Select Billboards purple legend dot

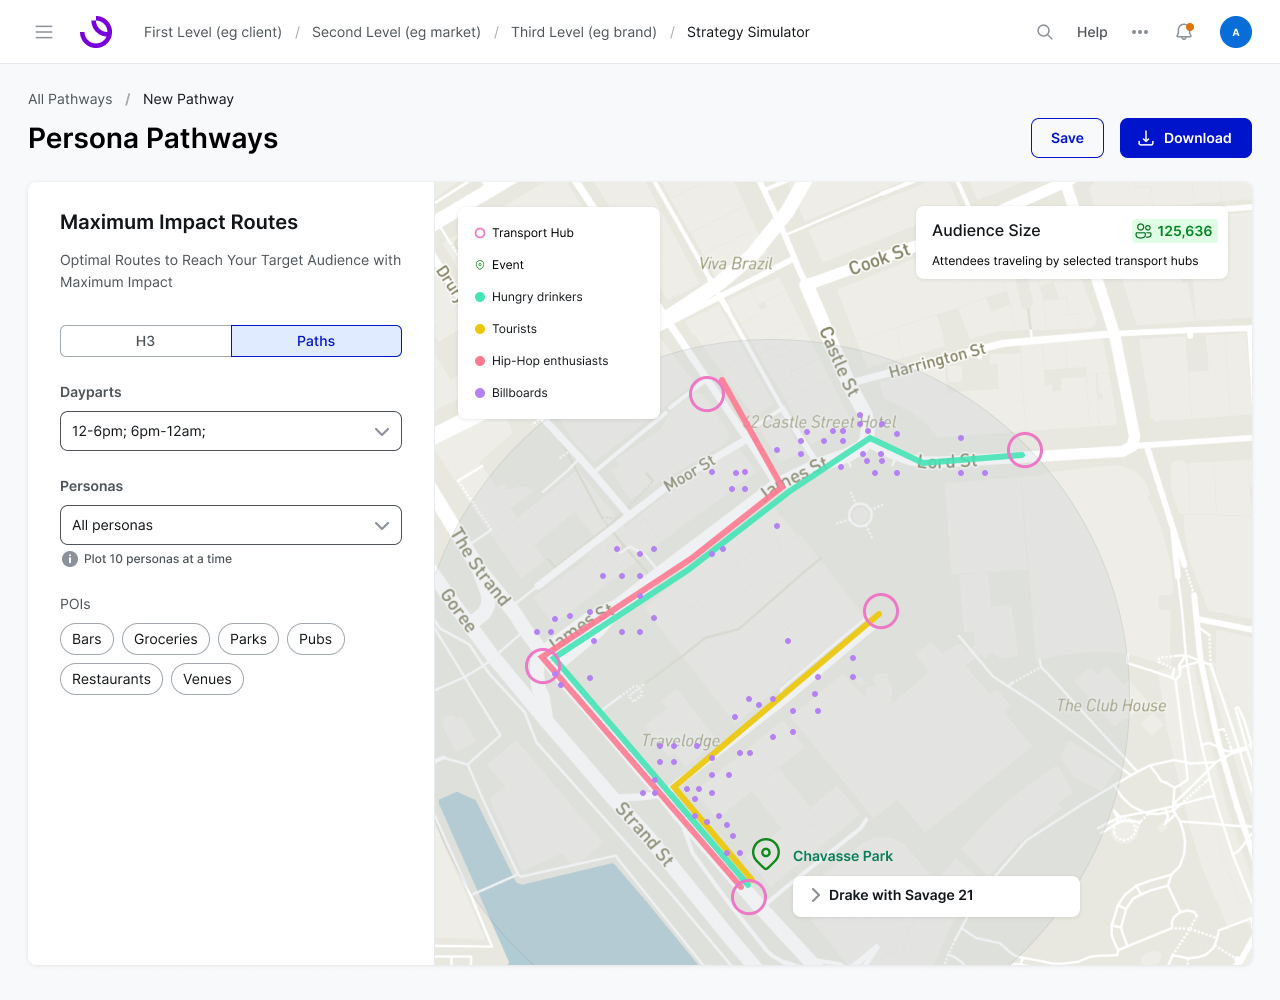click(x=480, y=393)
